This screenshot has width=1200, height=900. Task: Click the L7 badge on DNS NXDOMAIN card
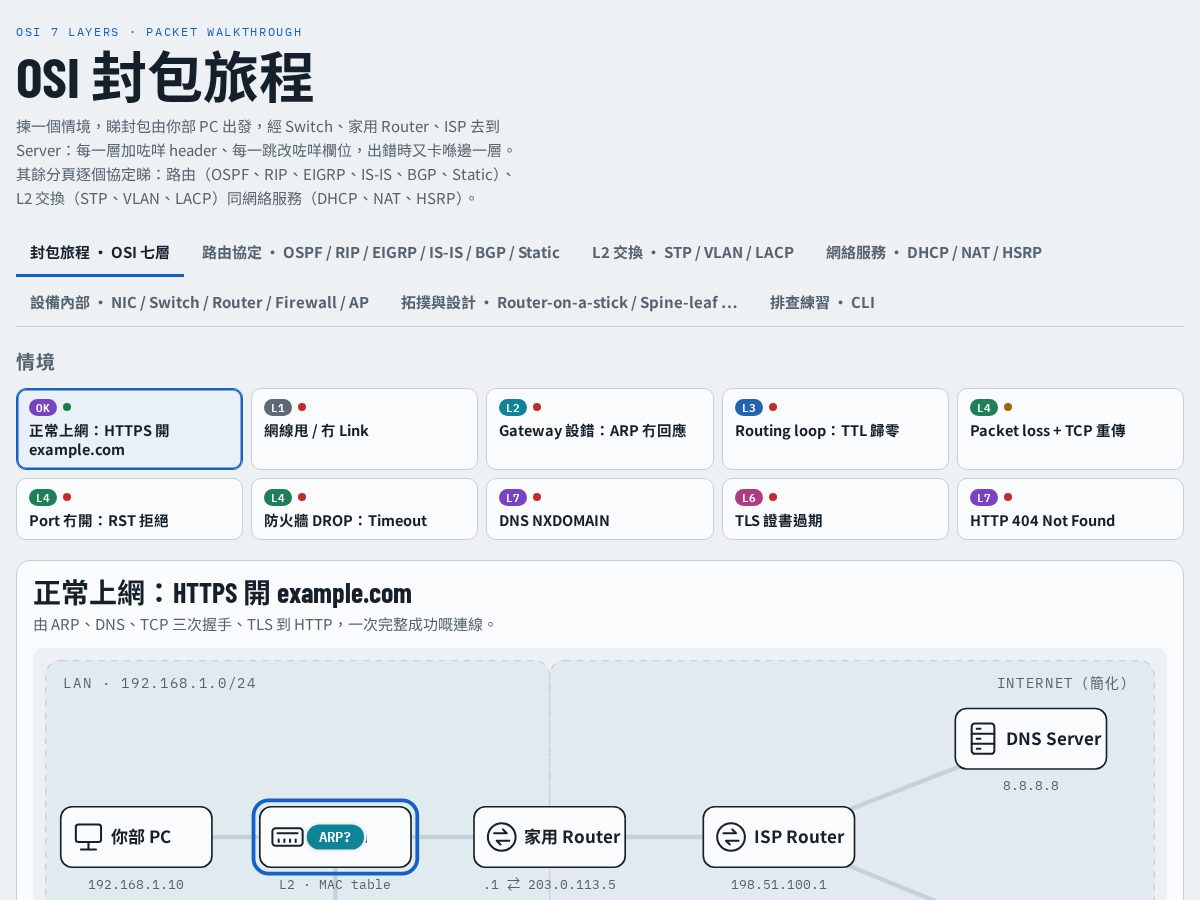click(x=513, y=497)
